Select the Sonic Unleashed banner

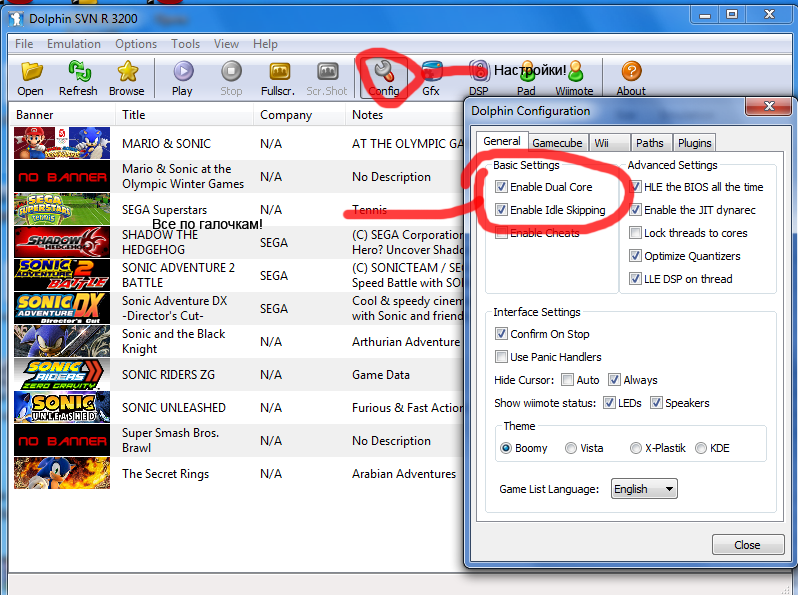[x=62, y=407]
